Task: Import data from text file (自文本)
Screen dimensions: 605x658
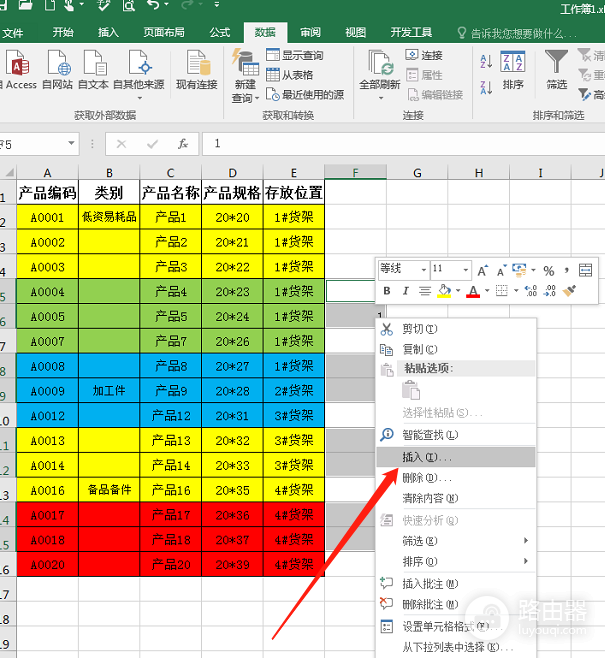Action: [x=93, y=70]
